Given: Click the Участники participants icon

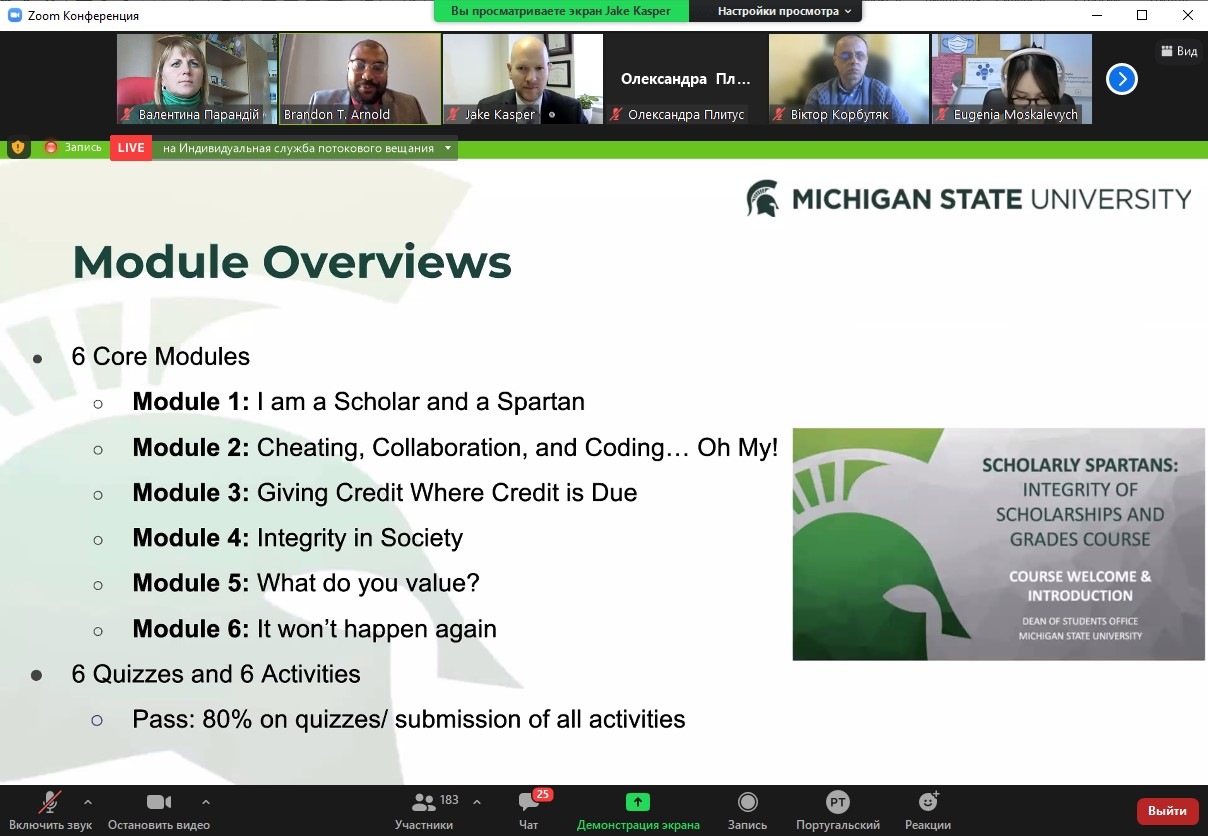Looking at the screenshot, I should [x=424, y=803].
